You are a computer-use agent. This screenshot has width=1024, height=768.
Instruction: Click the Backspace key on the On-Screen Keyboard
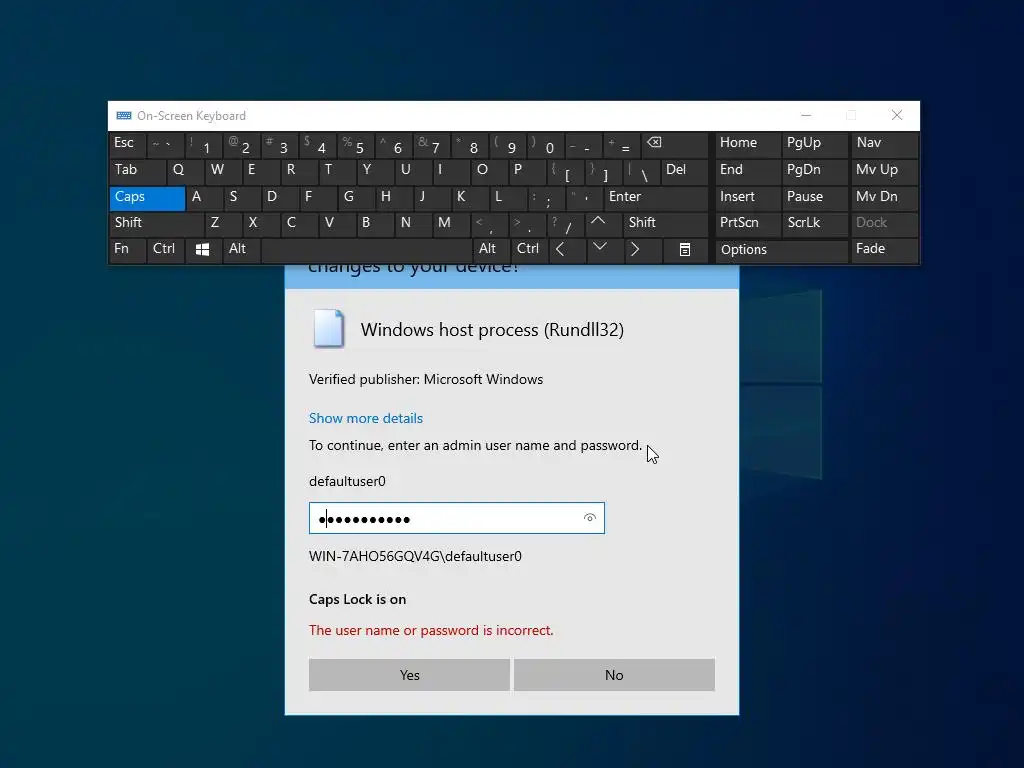[674, 144]
